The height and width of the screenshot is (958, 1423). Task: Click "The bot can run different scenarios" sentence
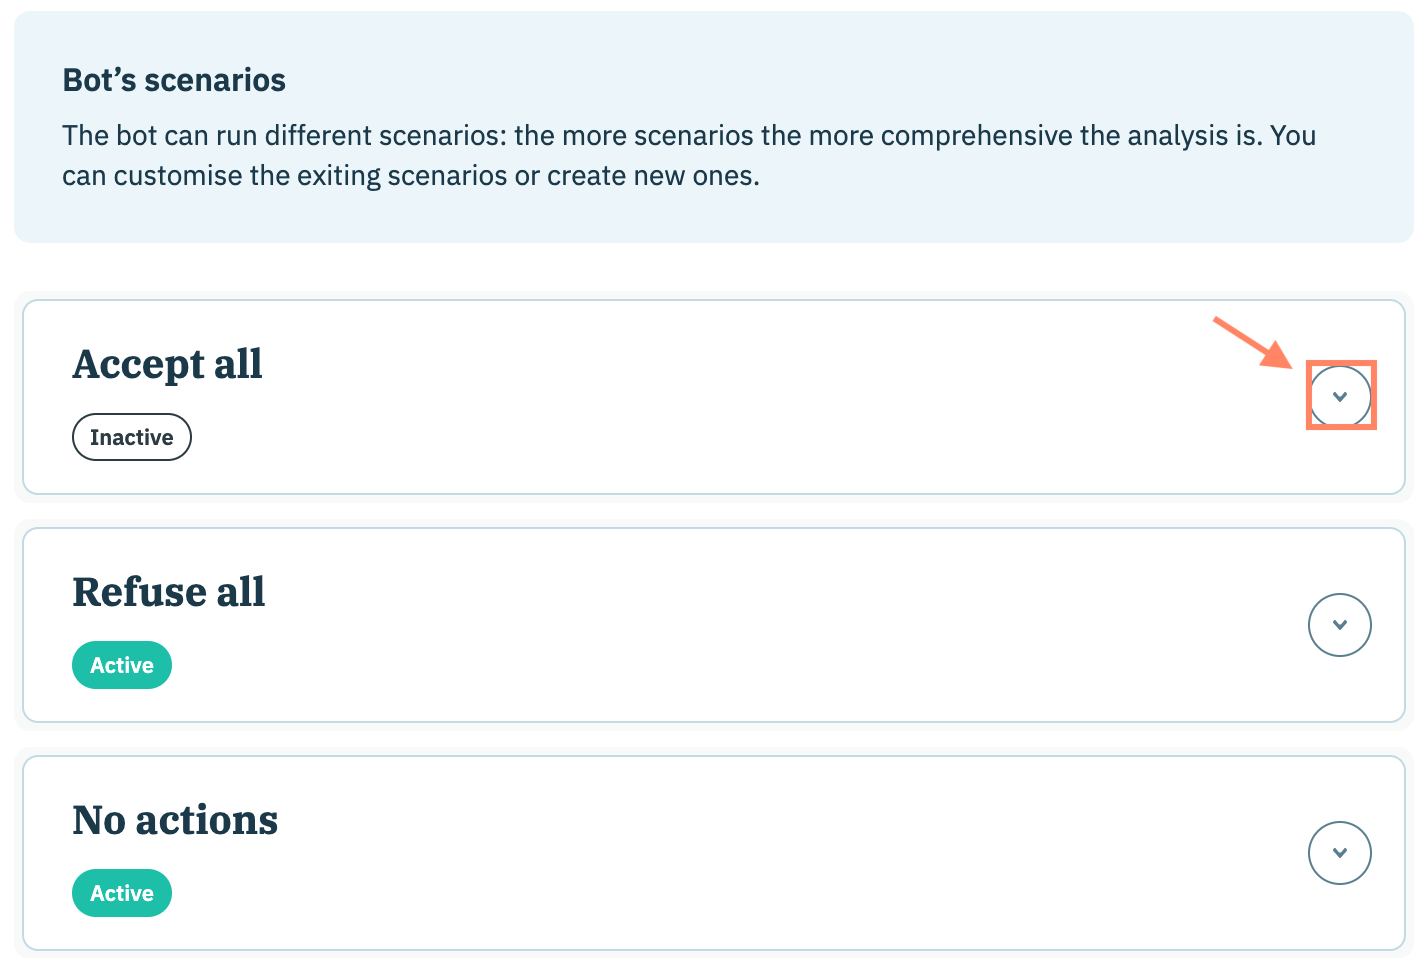[x=283, y=136]
